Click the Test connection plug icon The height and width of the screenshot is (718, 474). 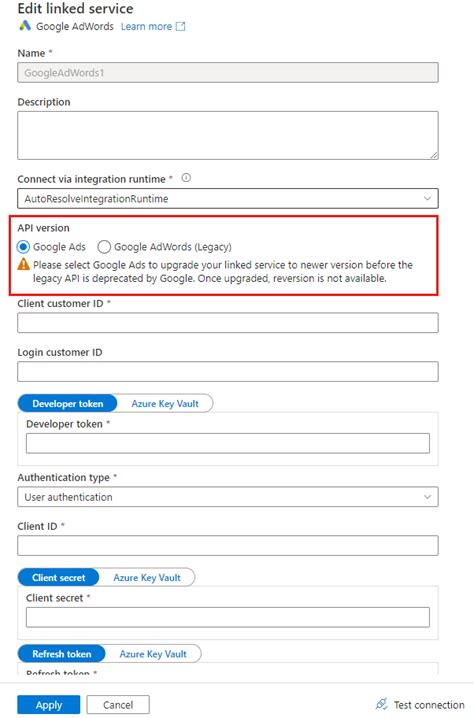(381, 704)
